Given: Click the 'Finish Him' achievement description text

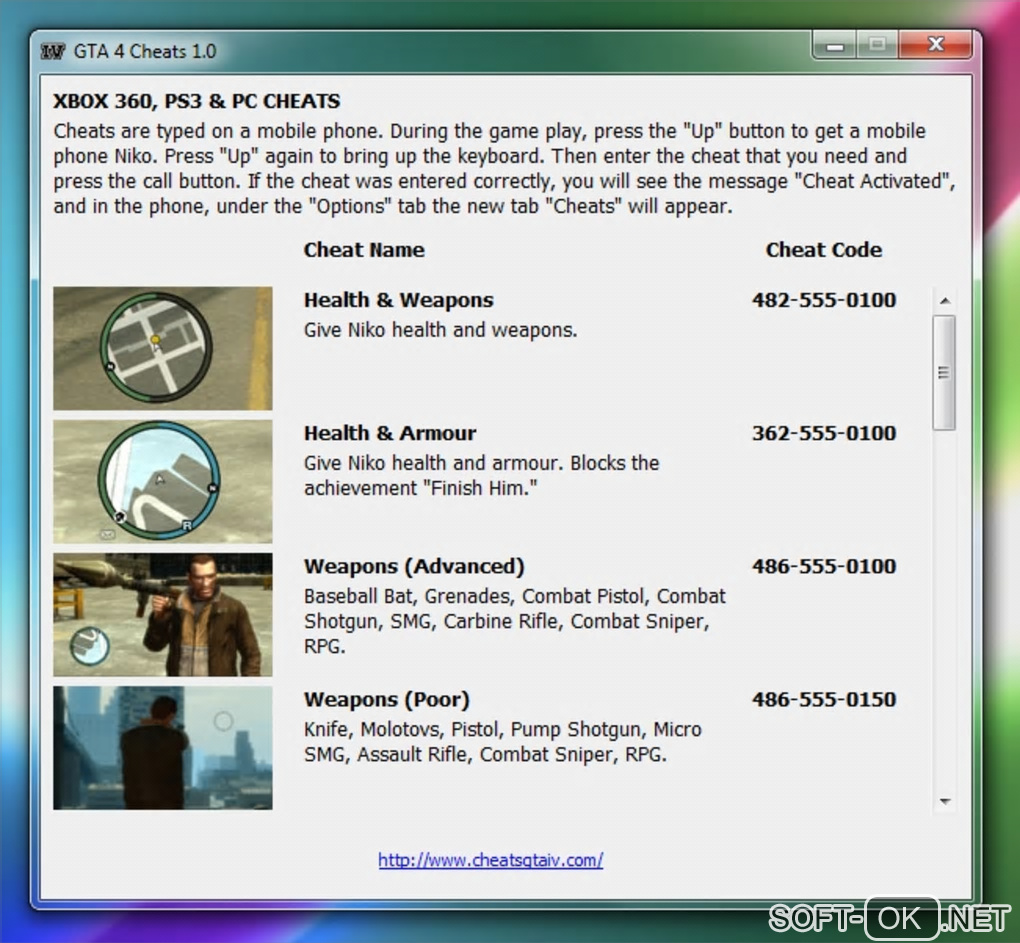Looking at the screenshot, I should tap(481, 475).
